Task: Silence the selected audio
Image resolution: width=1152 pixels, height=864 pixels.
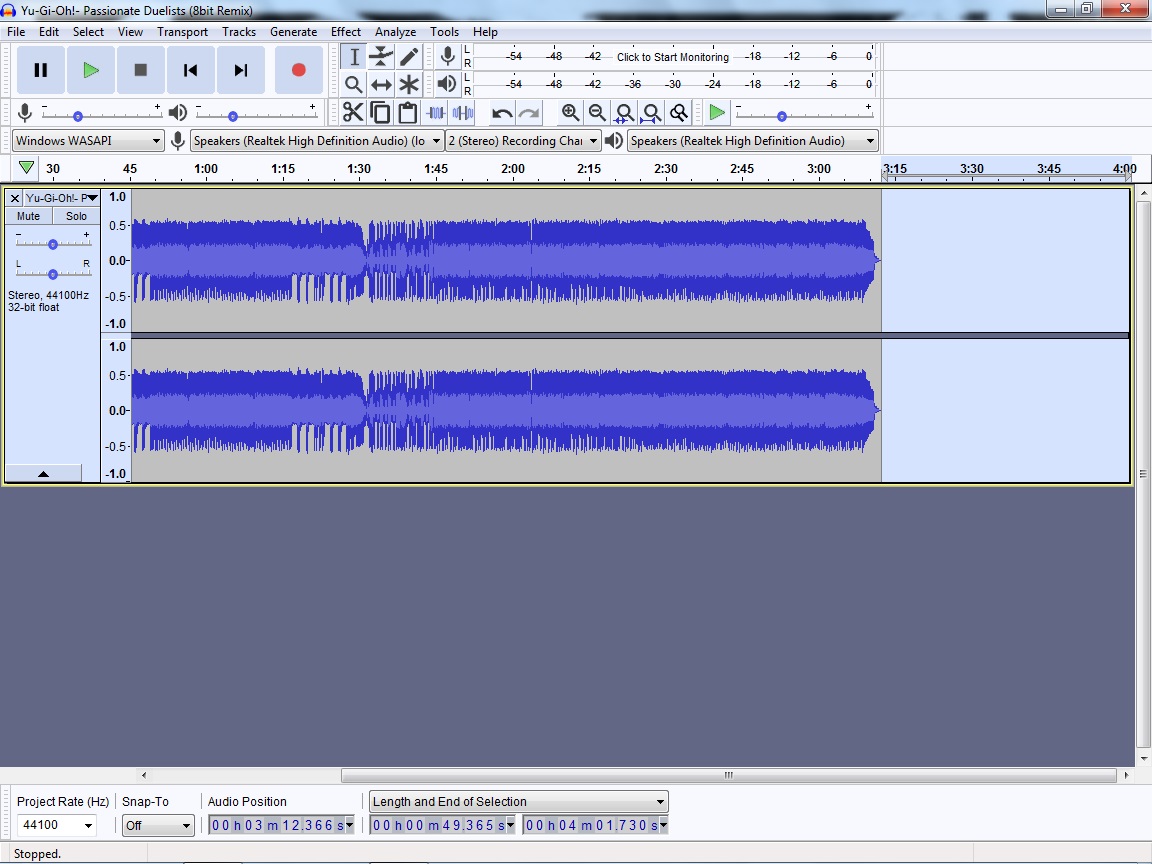Action: (463, 112)
